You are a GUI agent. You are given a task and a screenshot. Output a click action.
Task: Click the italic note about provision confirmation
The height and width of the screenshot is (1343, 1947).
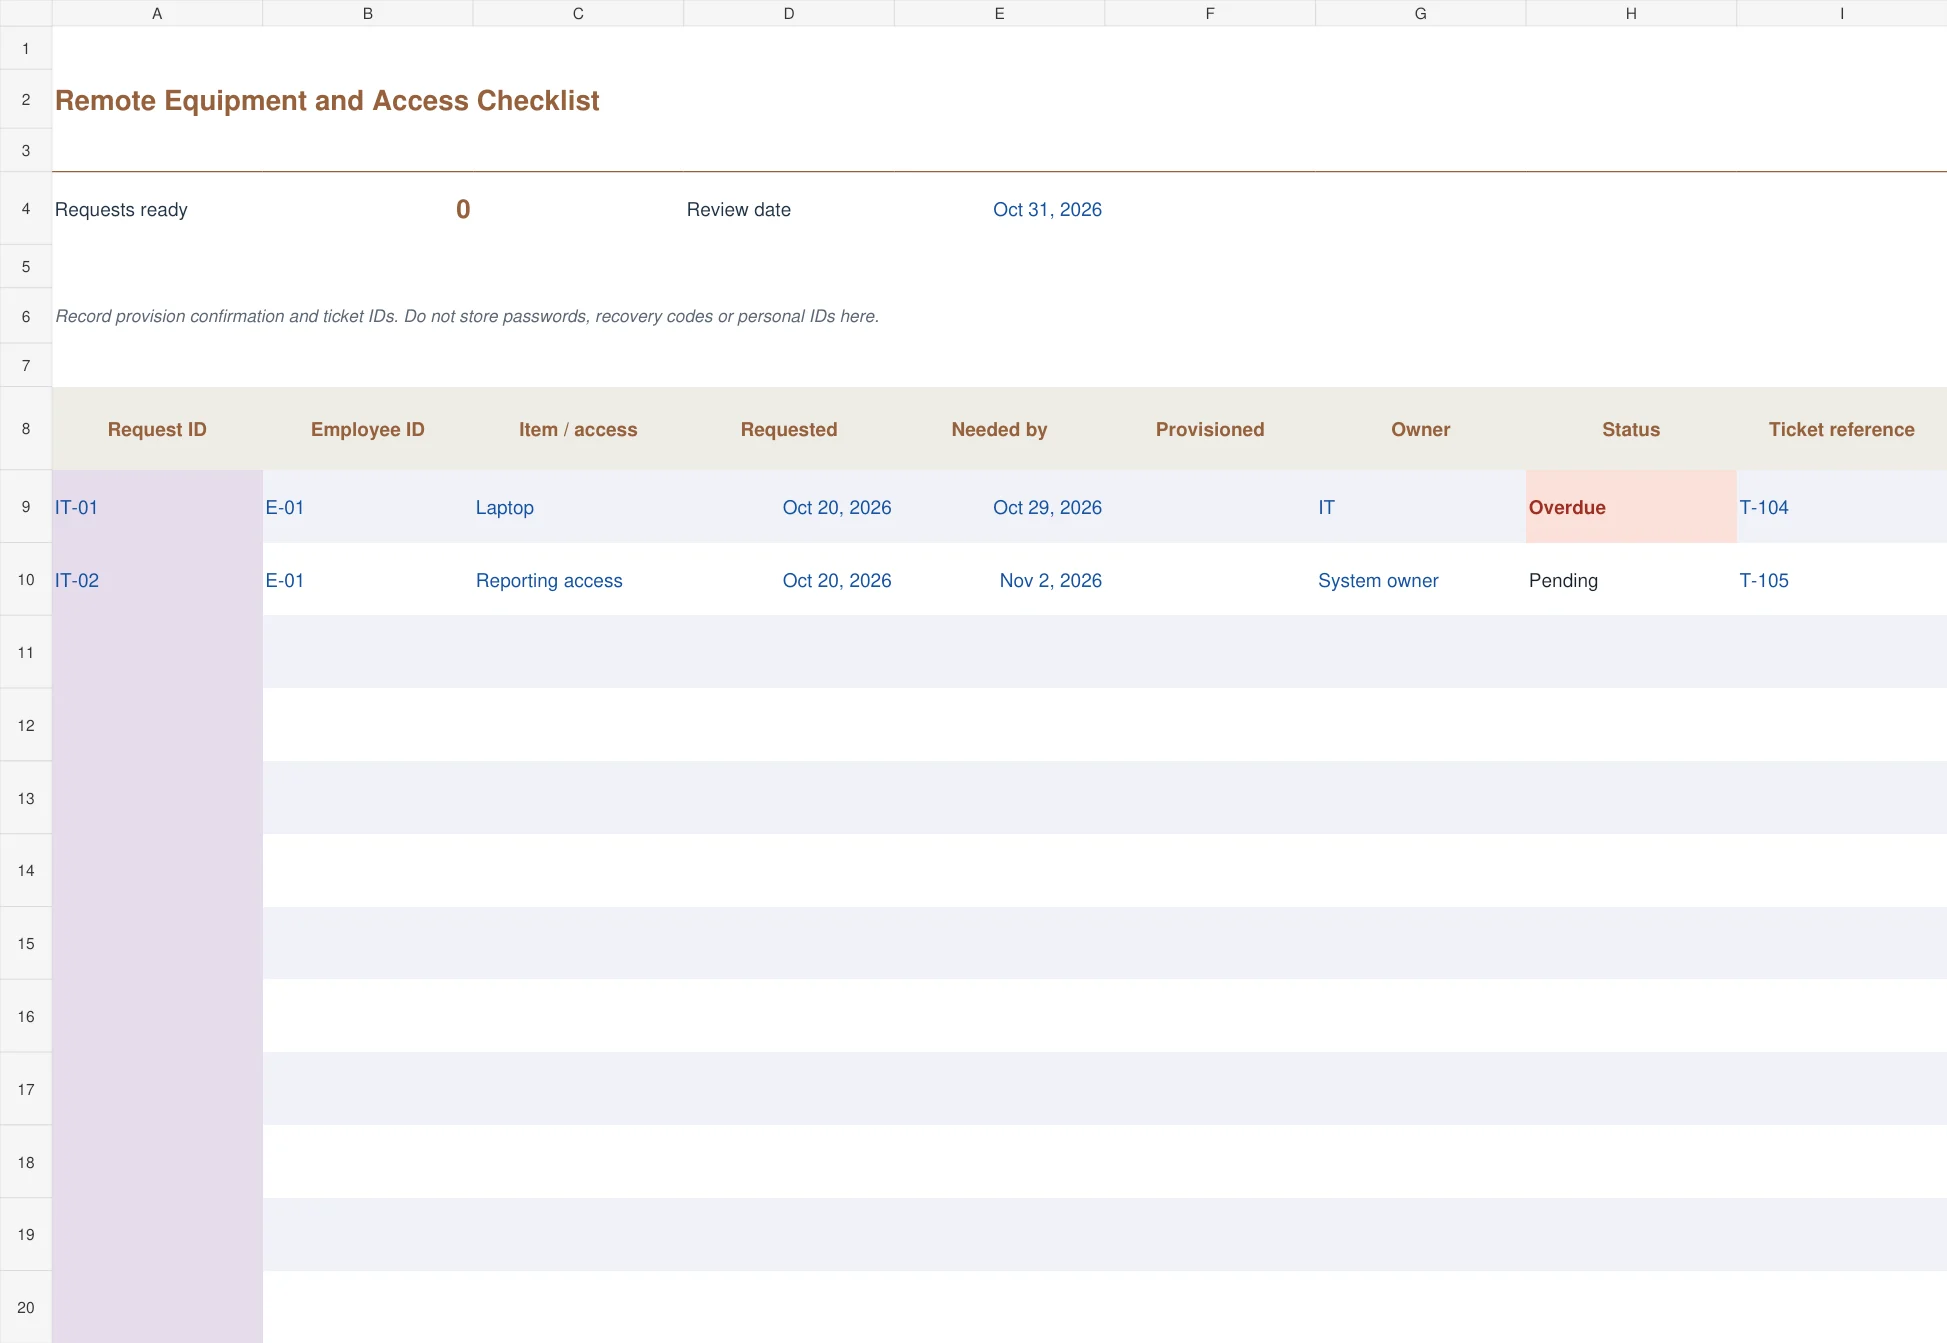click(467, 316)
